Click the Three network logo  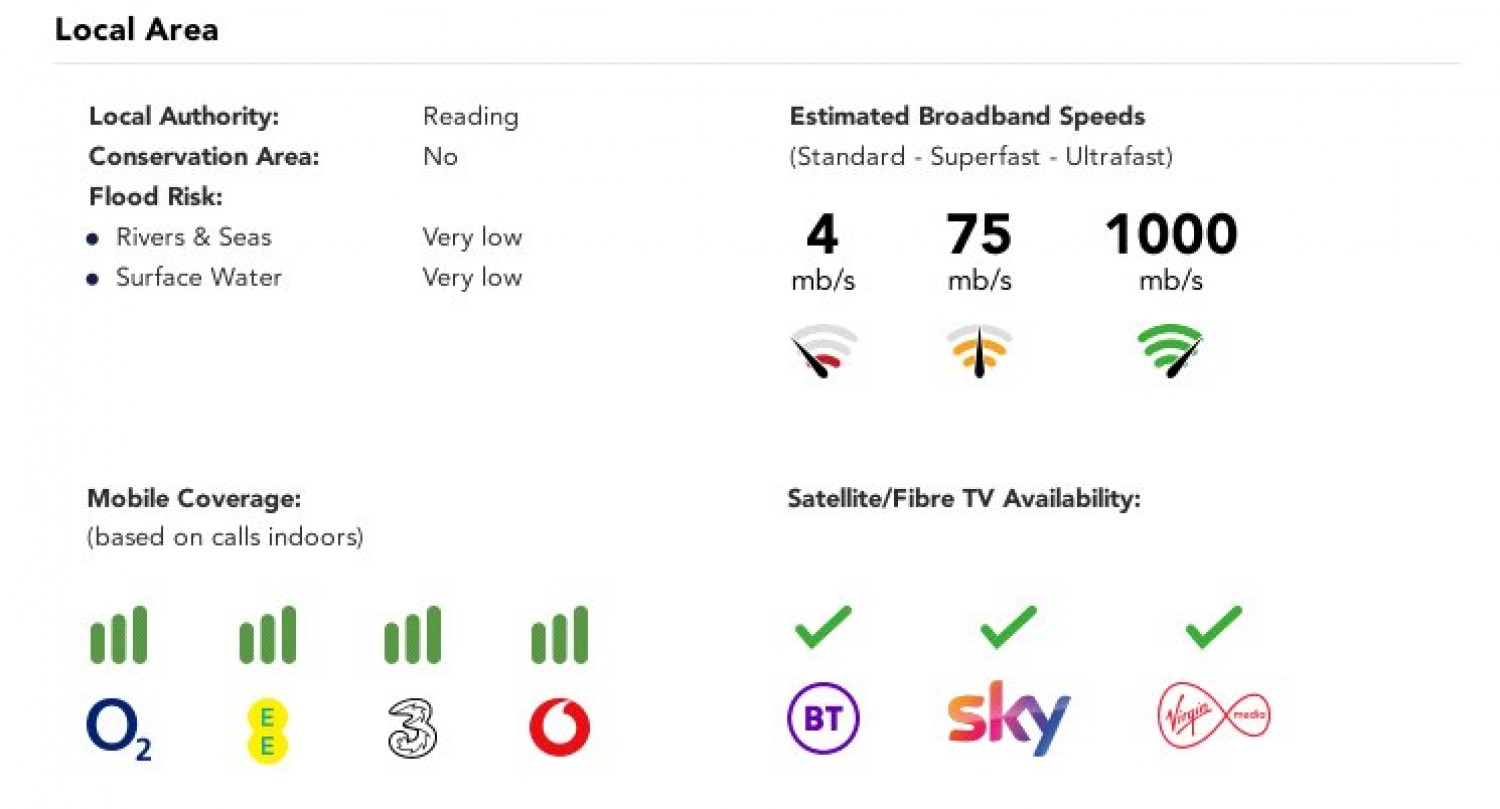pyautogui.click(x=412, y=728)
